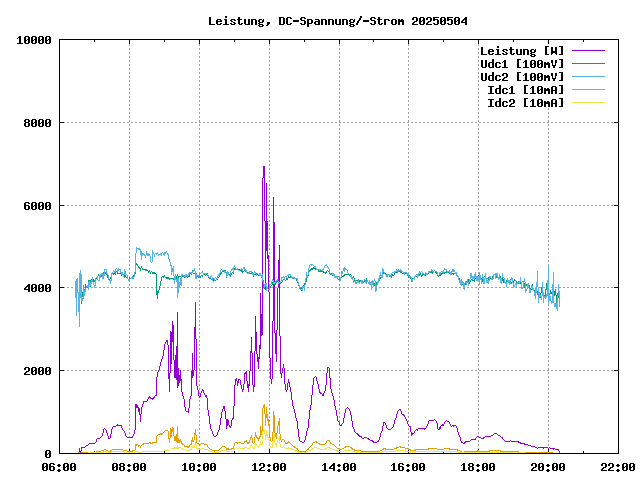Click the highest purple power peak near 12:00
Screen dimensions: 640x480
click(x=264, y=167)
